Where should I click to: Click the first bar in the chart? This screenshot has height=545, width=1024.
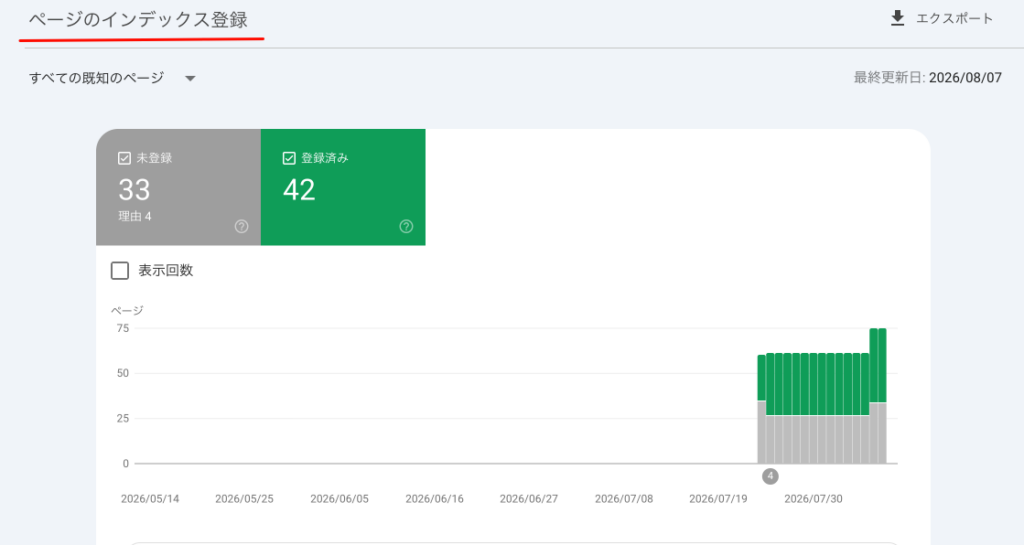point(761,409)
